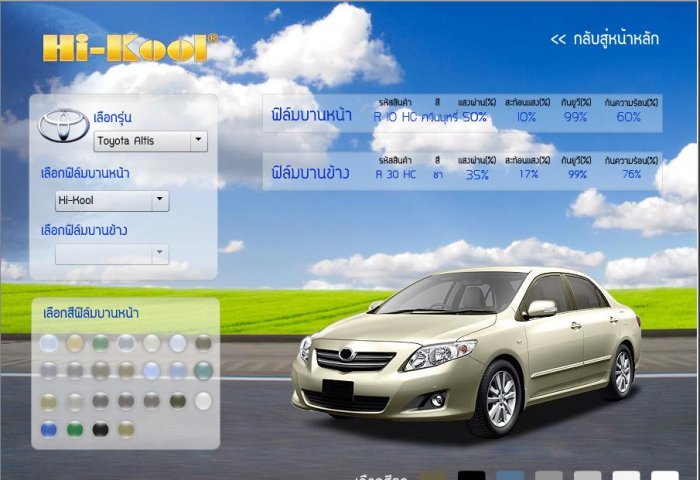
Task: Pick the light periwinkle swatch, second row
Action: tap(151, 371)
